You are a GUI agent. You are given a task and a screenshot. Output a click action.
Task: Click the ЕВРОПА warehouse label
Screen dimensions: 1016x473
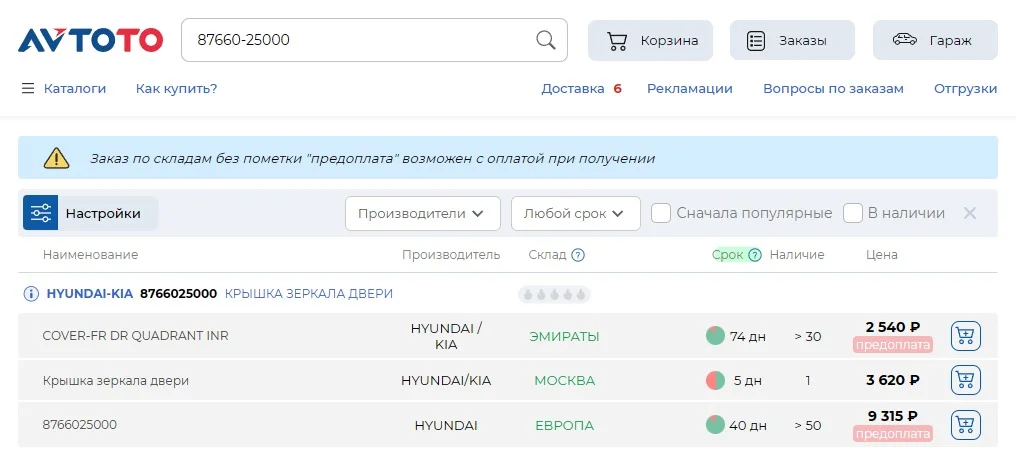coord(564,426)
